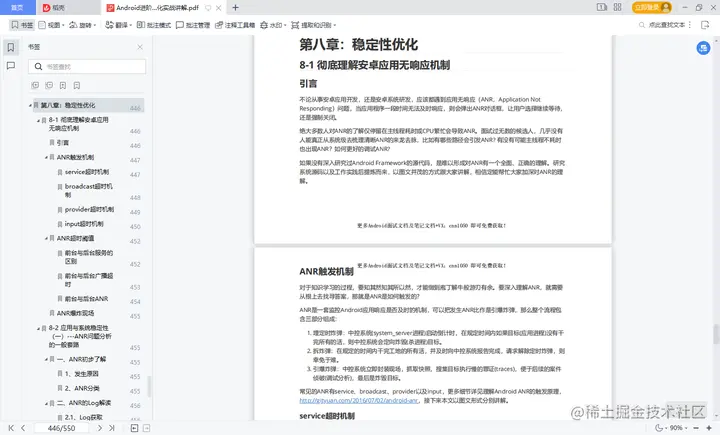720x435 pixels.
Task: Open the 90% zoom level dropdown
Action: [x=678, y=428]
